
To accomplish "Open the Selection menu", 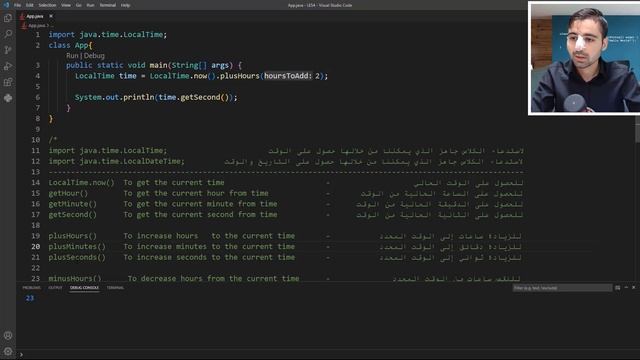I will click(47, 5).
